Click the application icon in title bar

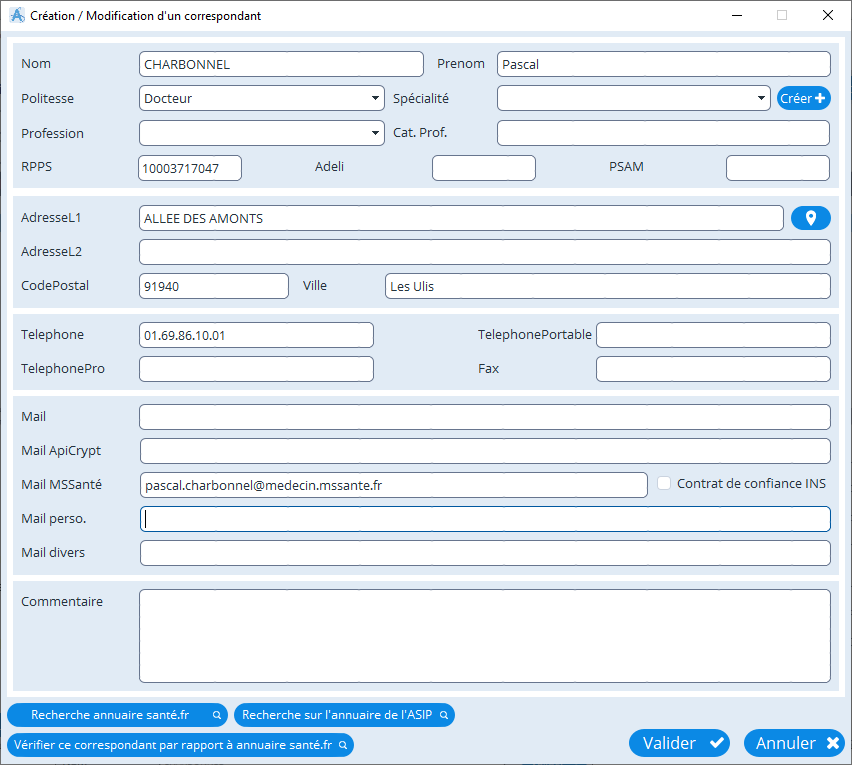[16, 15]
